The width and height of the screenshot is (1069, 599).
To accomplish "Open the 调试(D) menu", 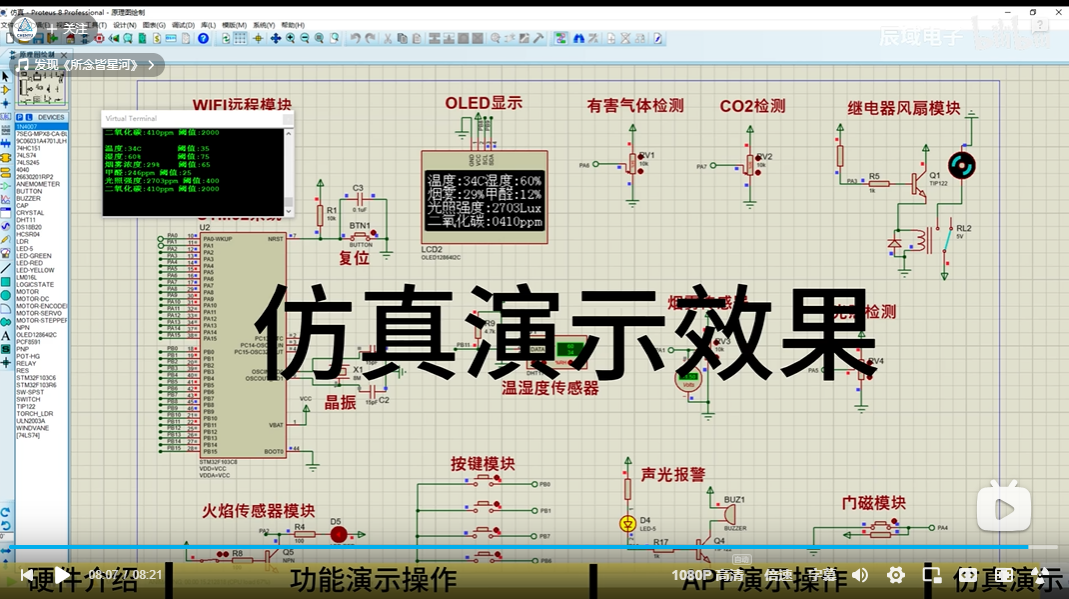I will point(183,25).
